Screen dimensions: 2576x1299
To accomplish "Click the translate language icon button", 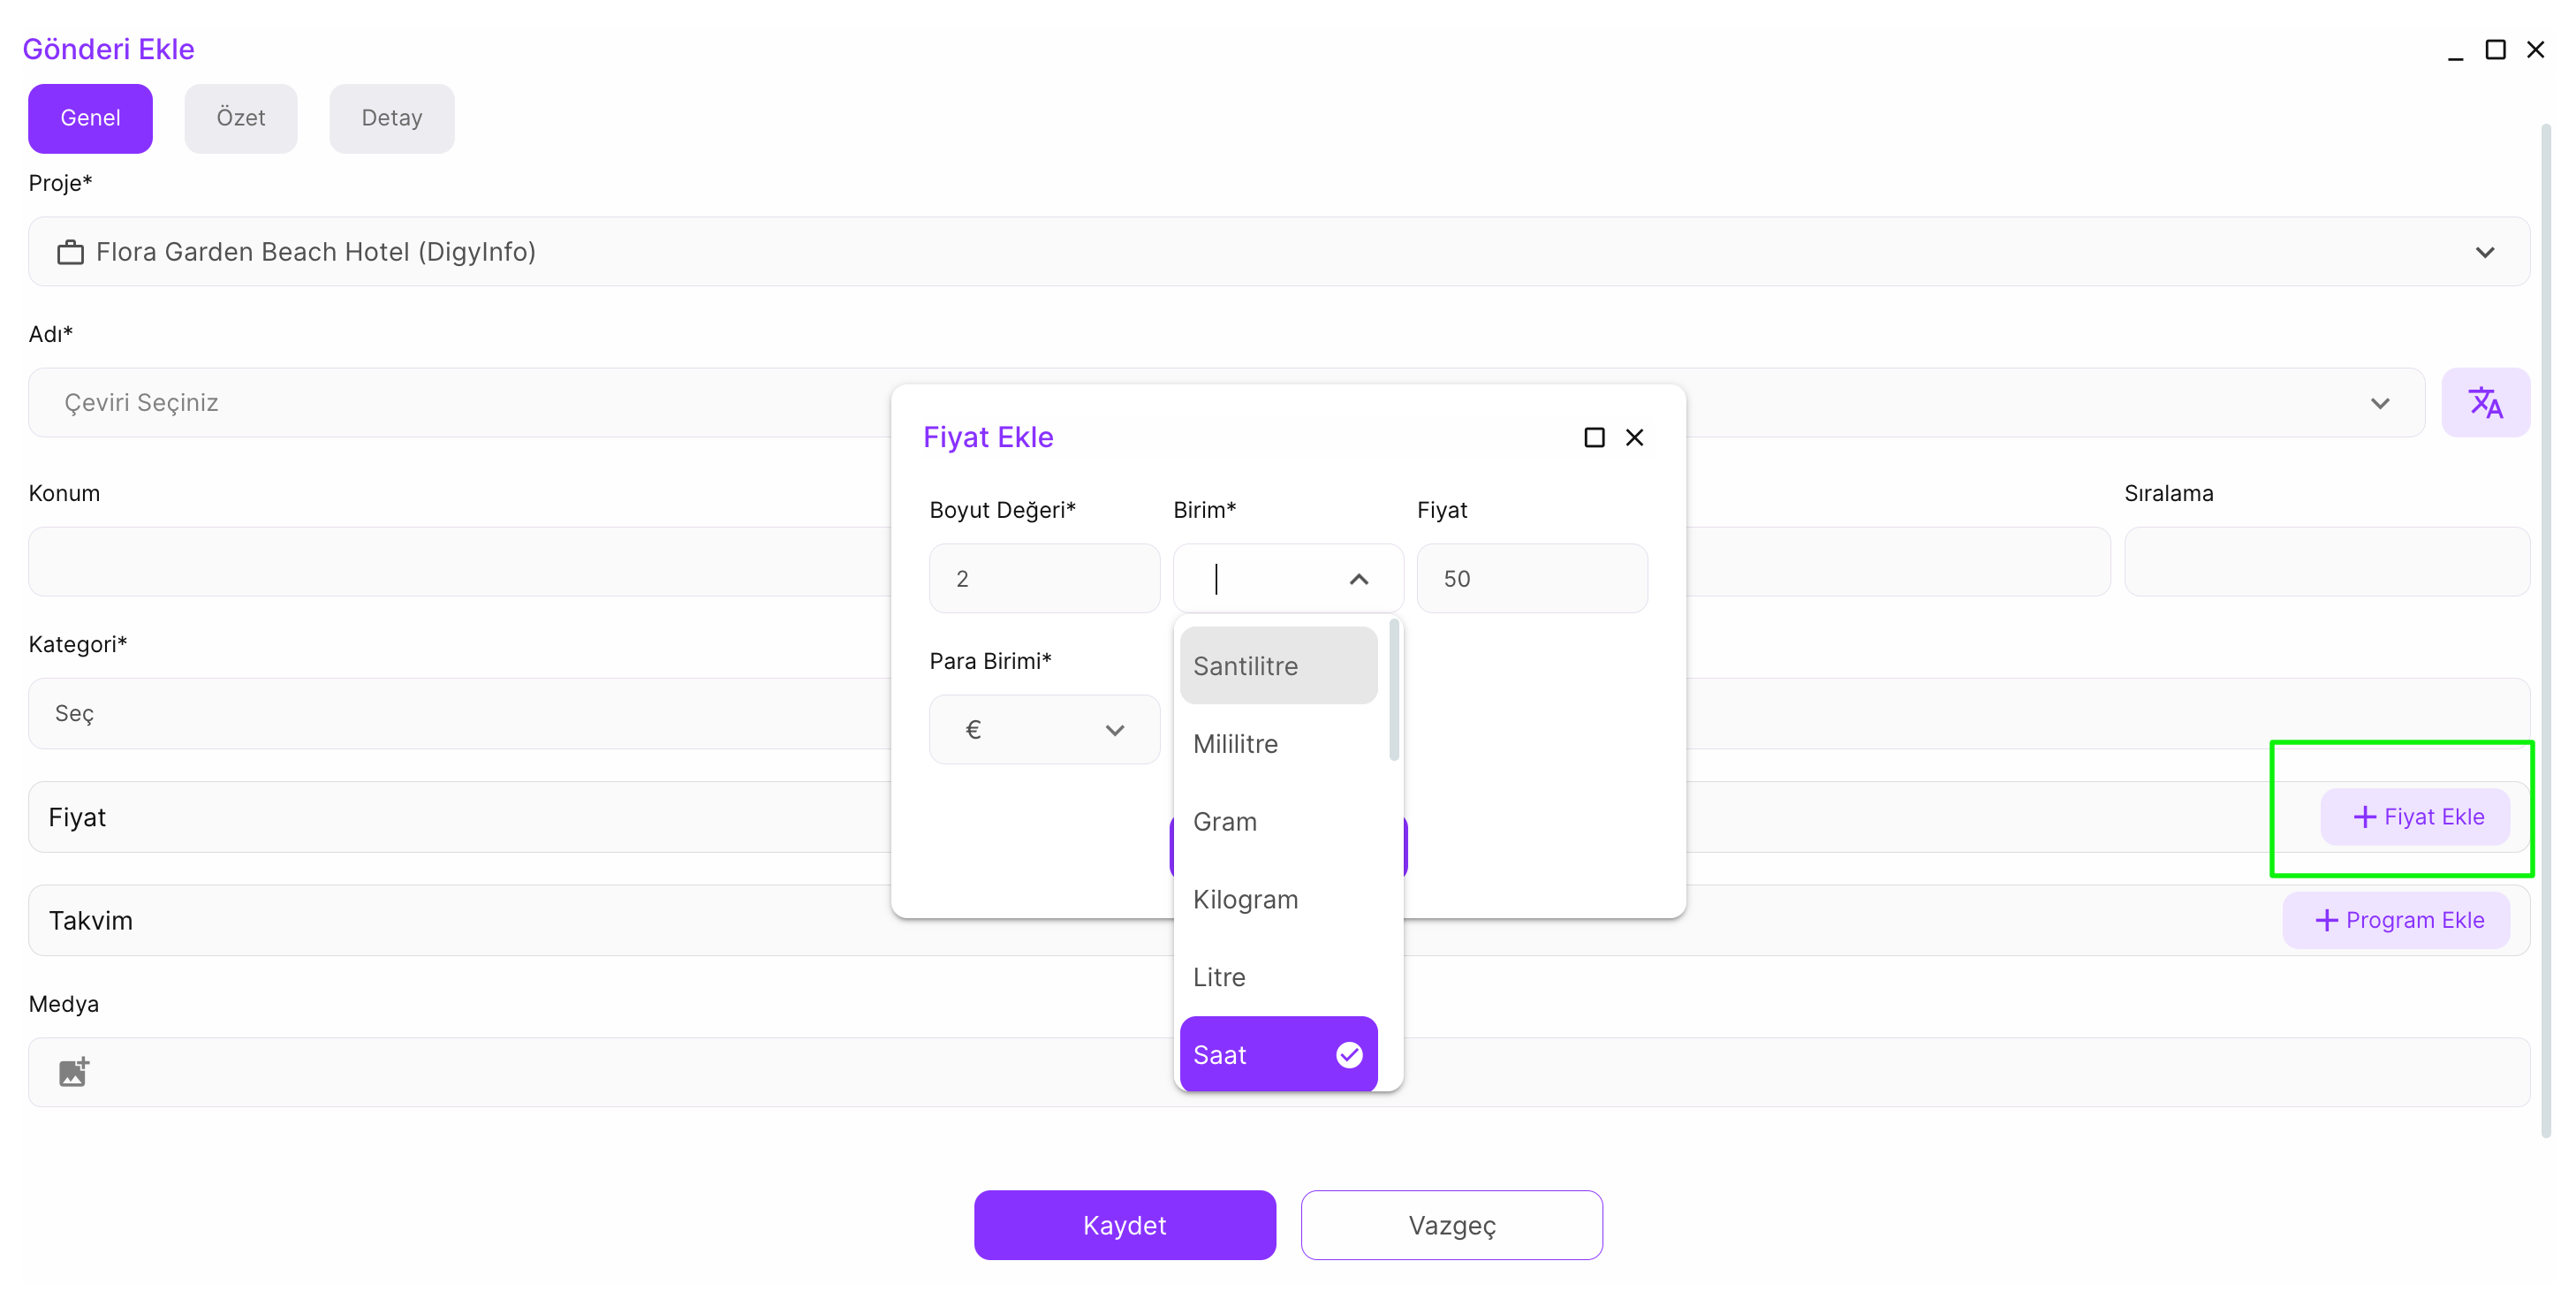I will coord(2484,402).
